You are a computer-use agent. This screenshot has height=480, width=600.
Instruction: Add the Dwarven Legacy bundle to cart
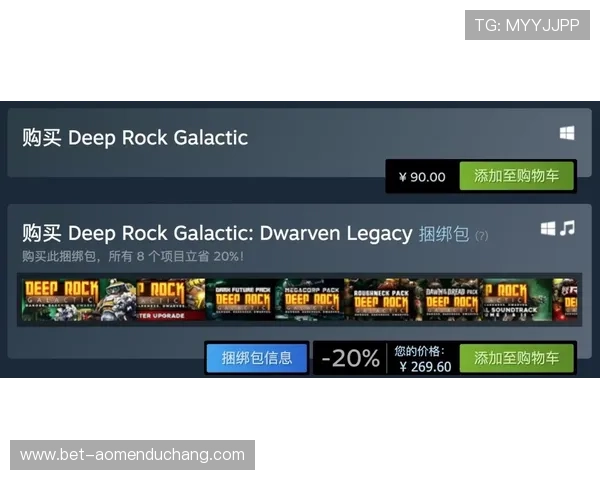[x=516, y=358]
